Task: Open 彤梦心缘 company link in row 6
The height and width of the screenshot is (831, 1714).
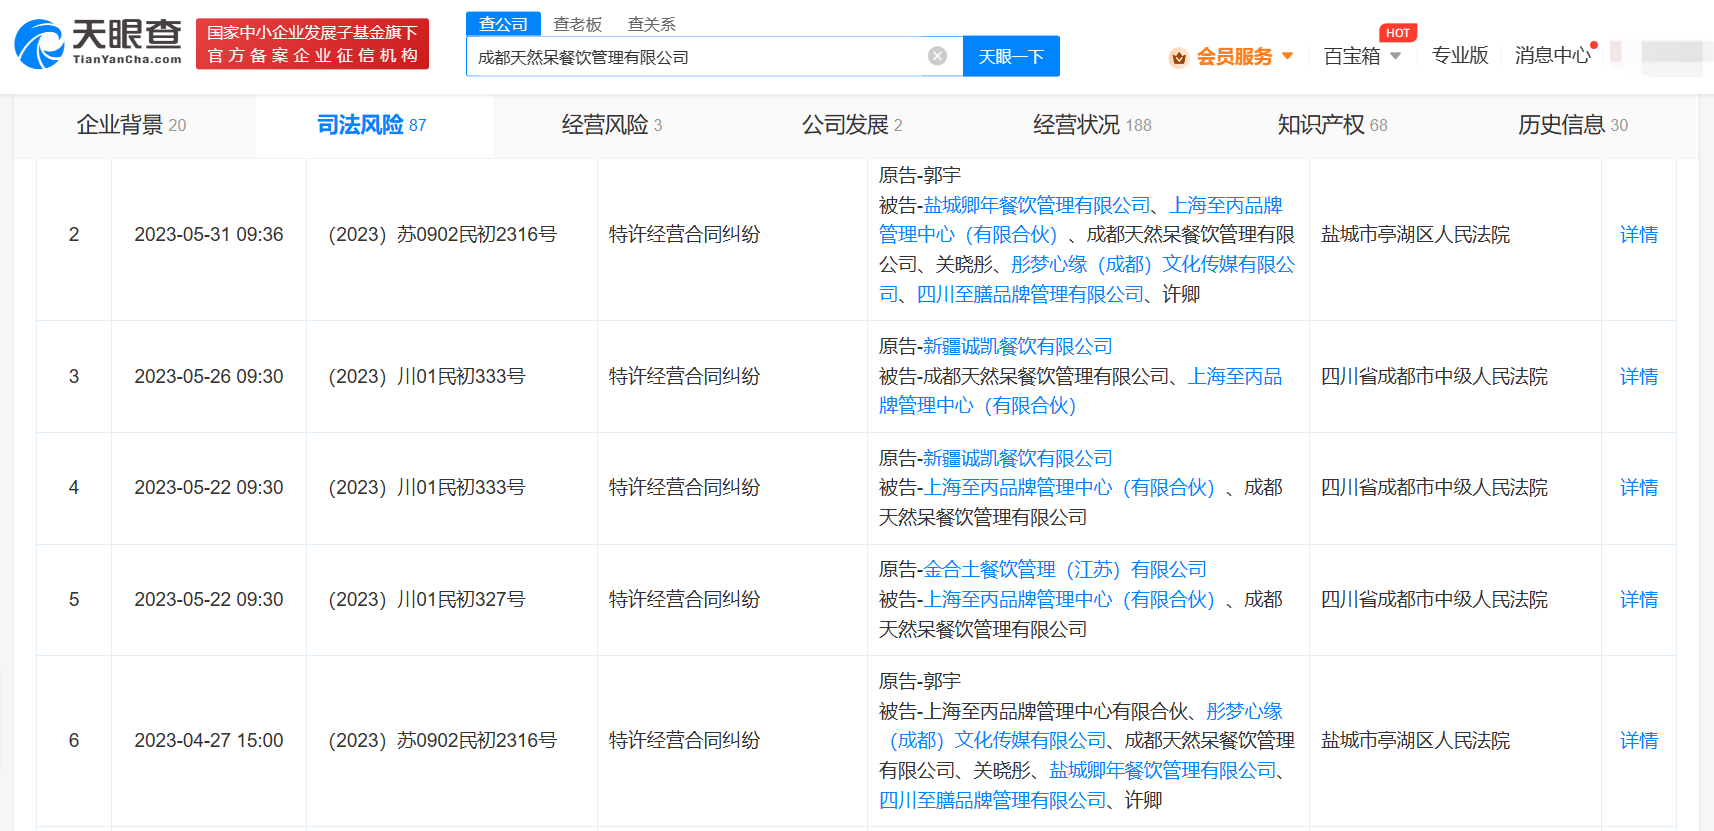Action: (1081, 726)
